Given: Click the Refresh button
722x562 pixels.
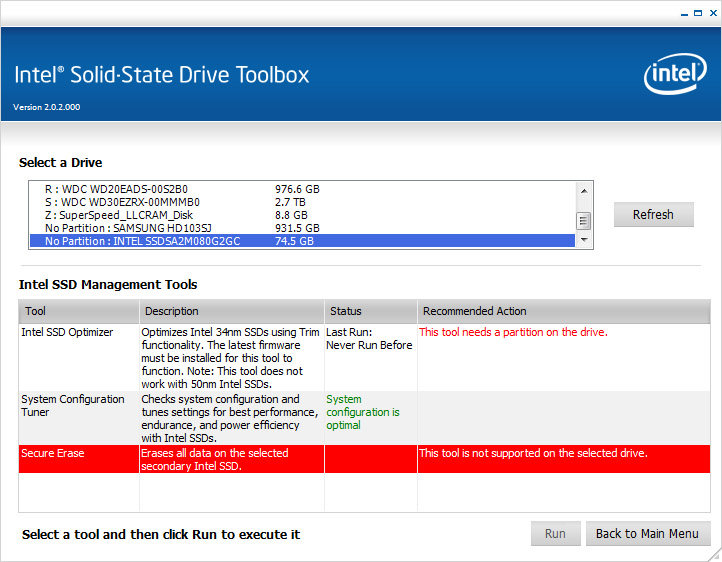Looking at the screenshot, I should 653,214.
